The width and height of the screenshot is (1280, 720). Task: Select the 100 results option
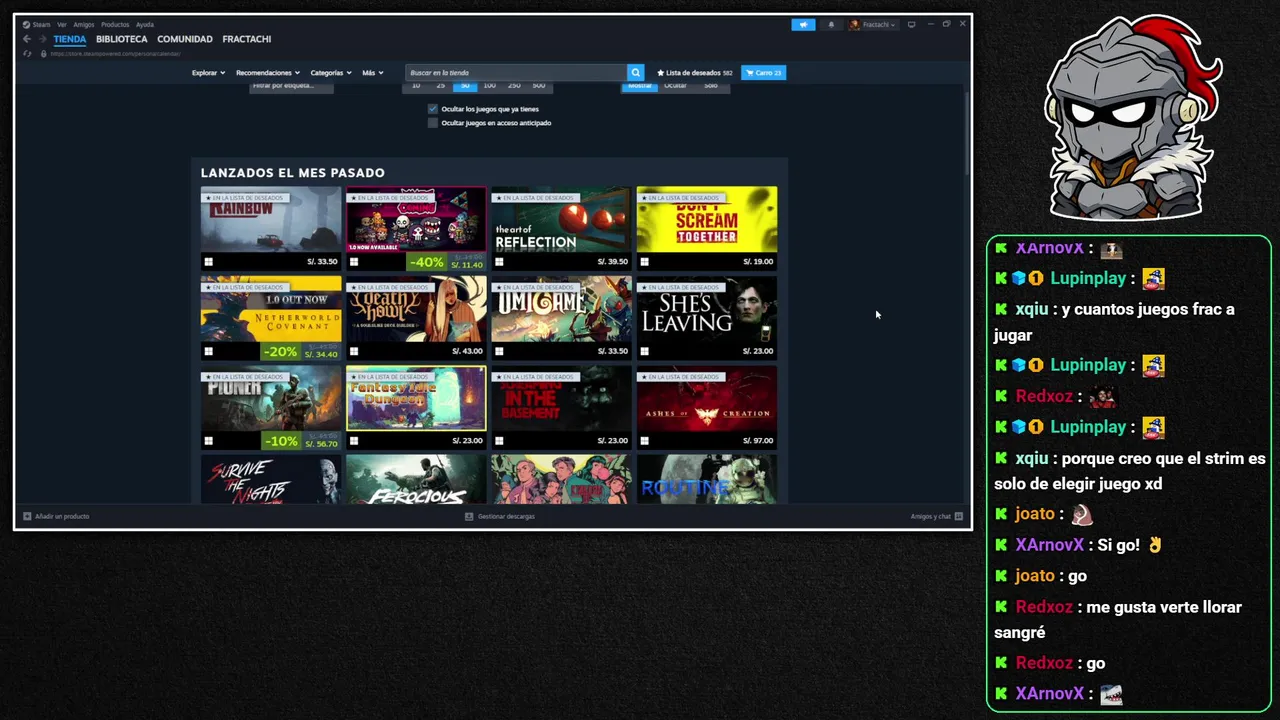489,86
